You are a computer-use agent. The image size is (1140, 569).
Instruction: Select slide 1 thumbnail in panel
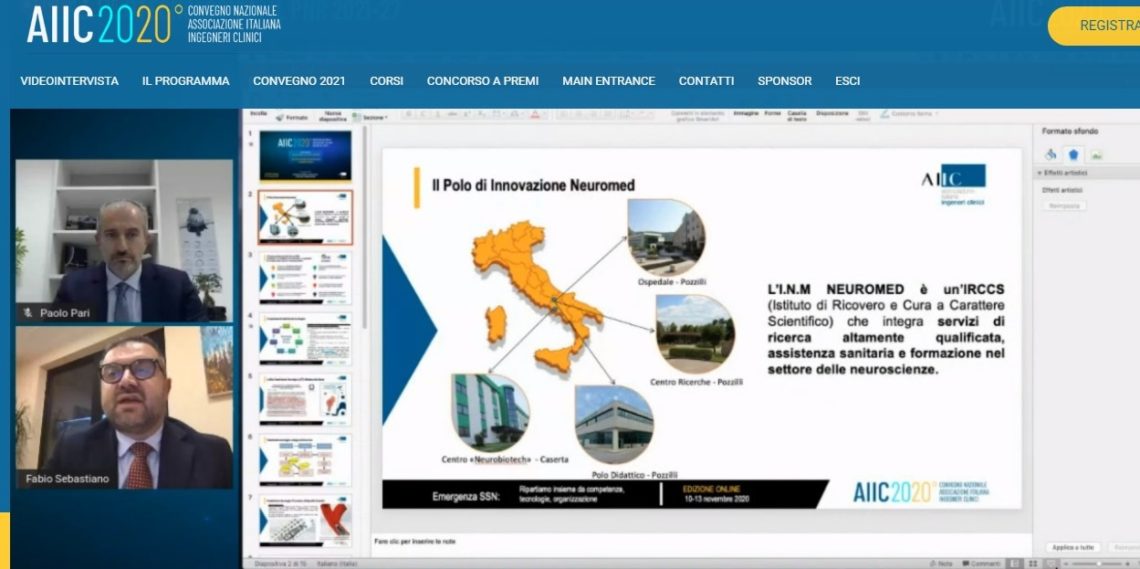[x=305, y=156]
